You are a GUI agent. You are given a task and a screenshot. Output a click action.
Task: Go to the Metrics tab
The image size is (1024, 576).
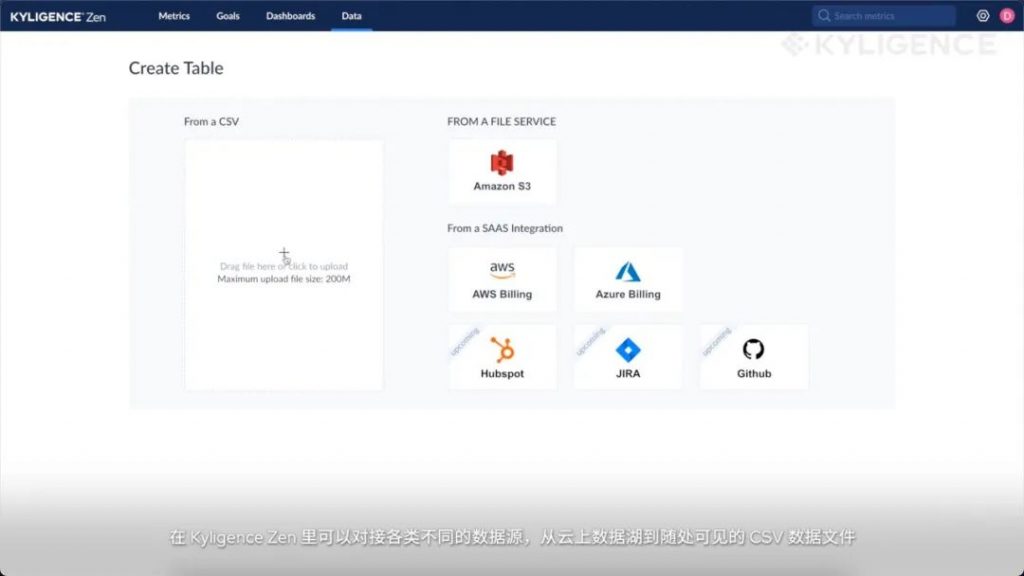(x=174, y=16)
